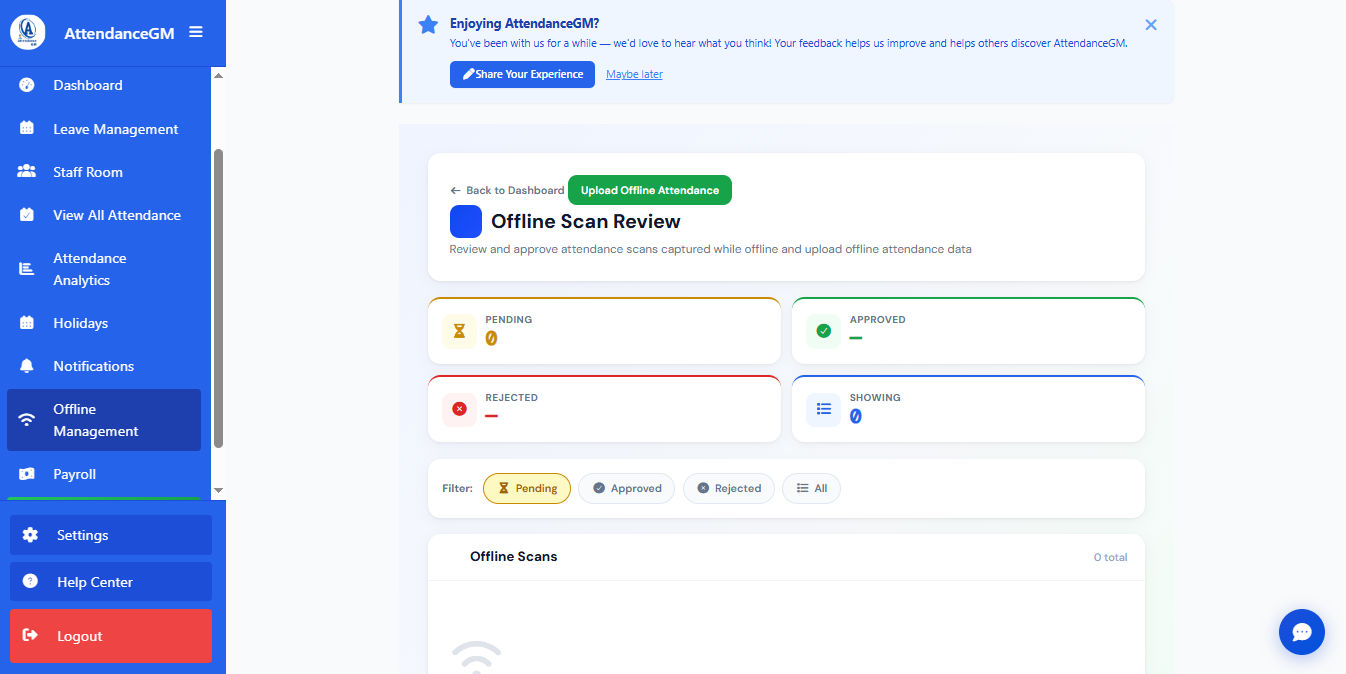The width and height of the screenshot is (1346, 674).
Task: Click the Maybe later link
Action: (634, 74)
